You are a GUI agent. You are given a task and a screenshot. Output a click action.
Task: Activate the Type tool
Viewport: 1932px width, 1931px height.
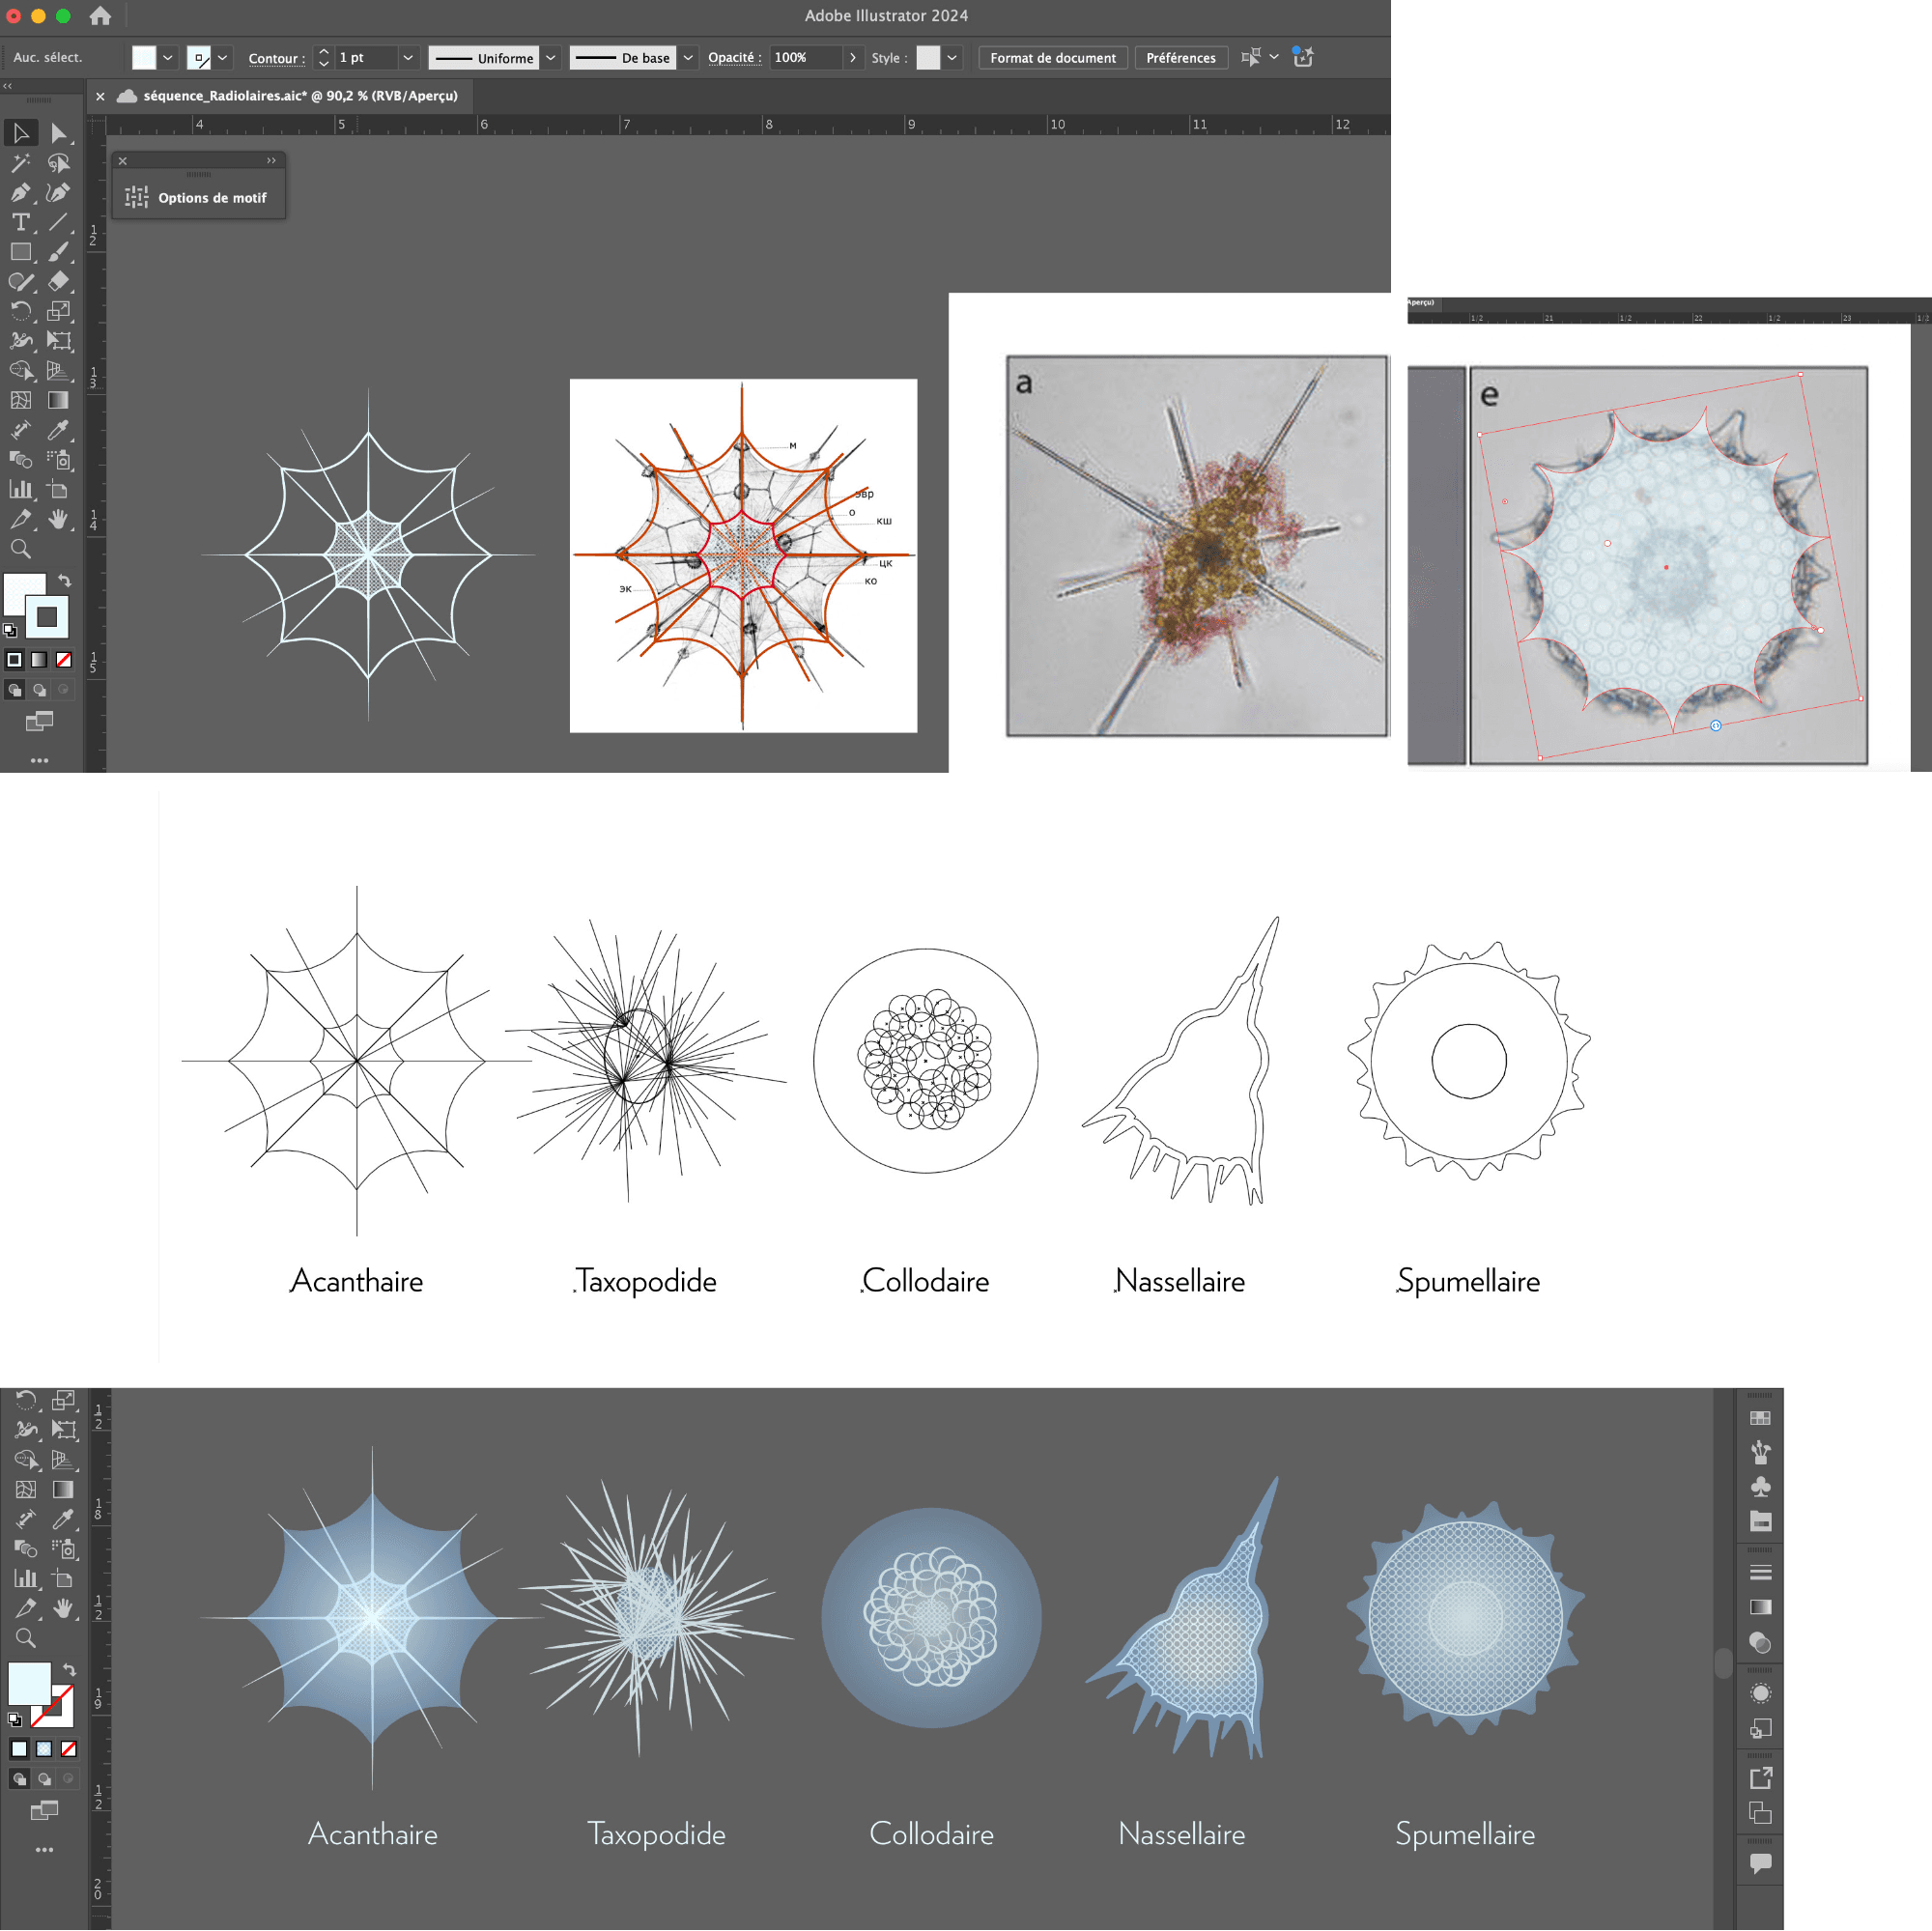(20, 222)
